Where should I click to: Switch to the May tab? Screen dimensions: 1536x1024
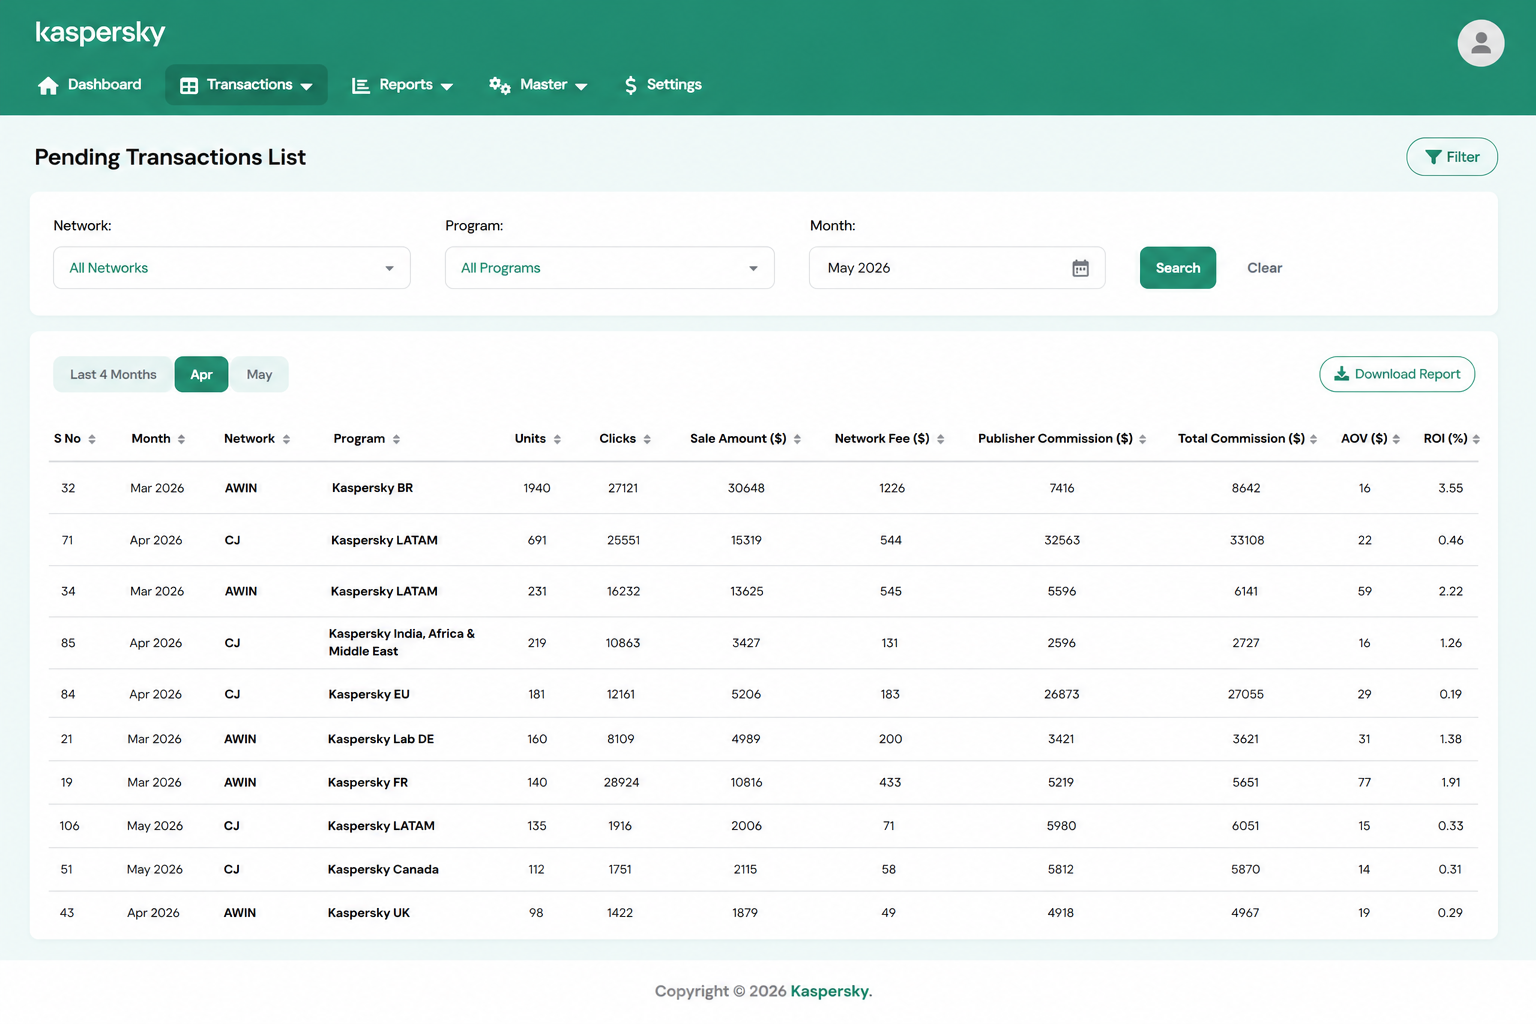[259, 374]
